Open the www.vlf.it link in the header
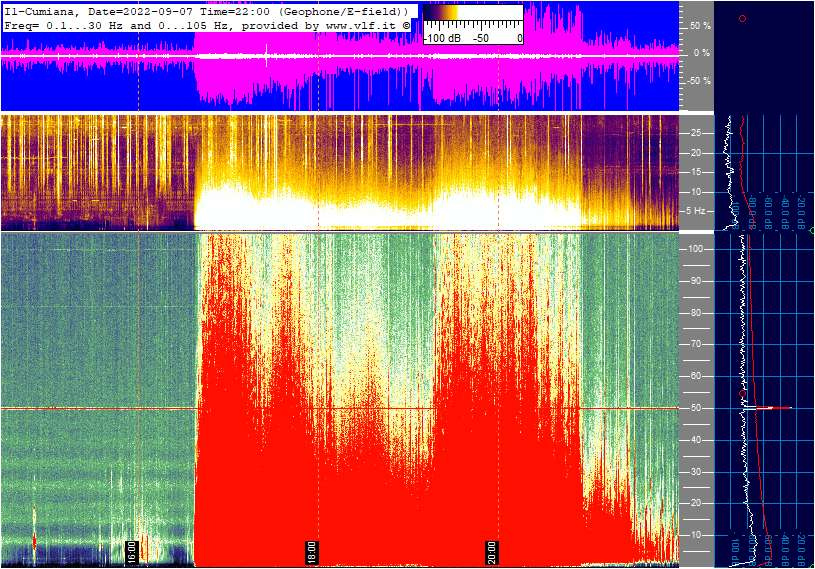The width and height of the screenshot is (815, 569). [x=362, y=25]
